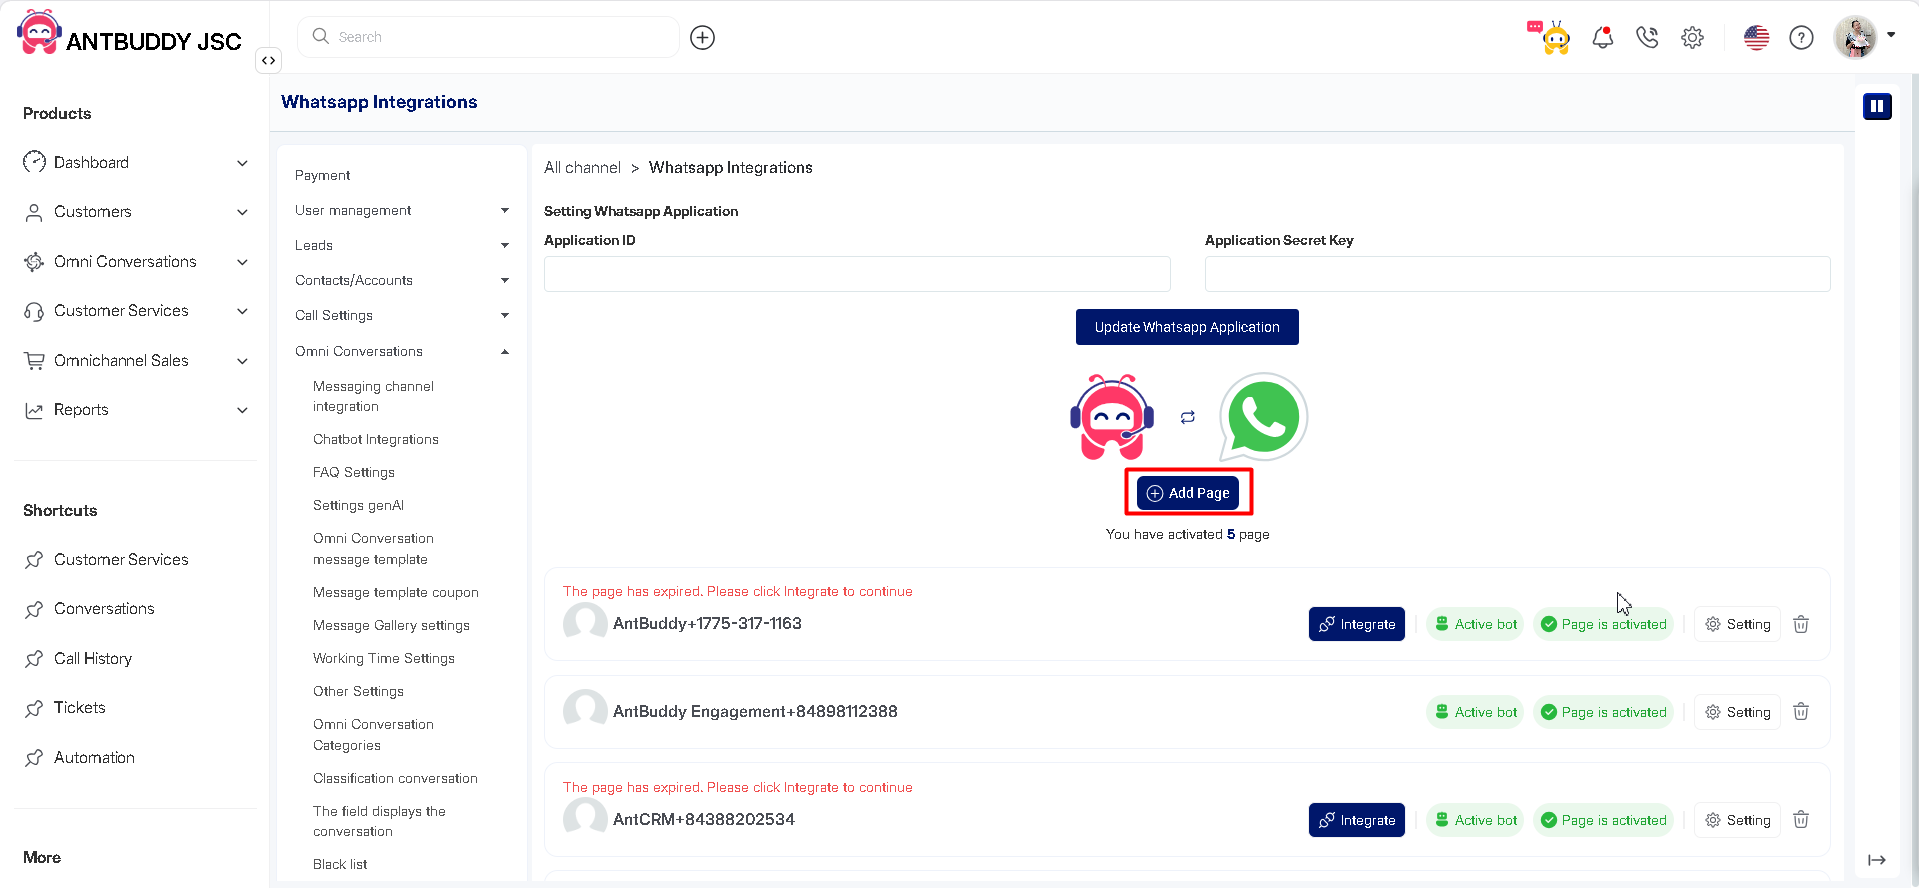The height and width of the screenshot is (888, 1919).
Task: Expand the Omni Conversations sidebar chevron
Action: [242, 262]
